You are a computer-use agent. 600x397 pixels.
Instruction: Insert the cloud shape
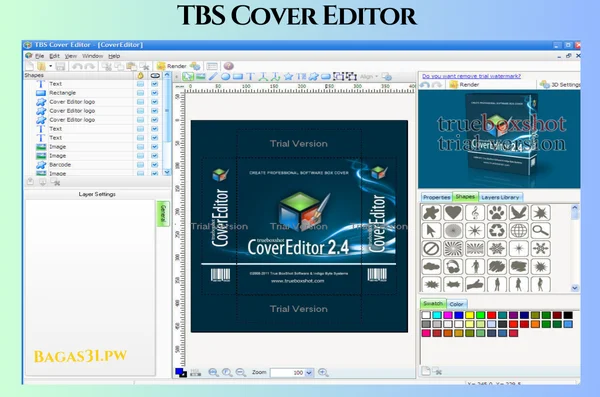431,266
